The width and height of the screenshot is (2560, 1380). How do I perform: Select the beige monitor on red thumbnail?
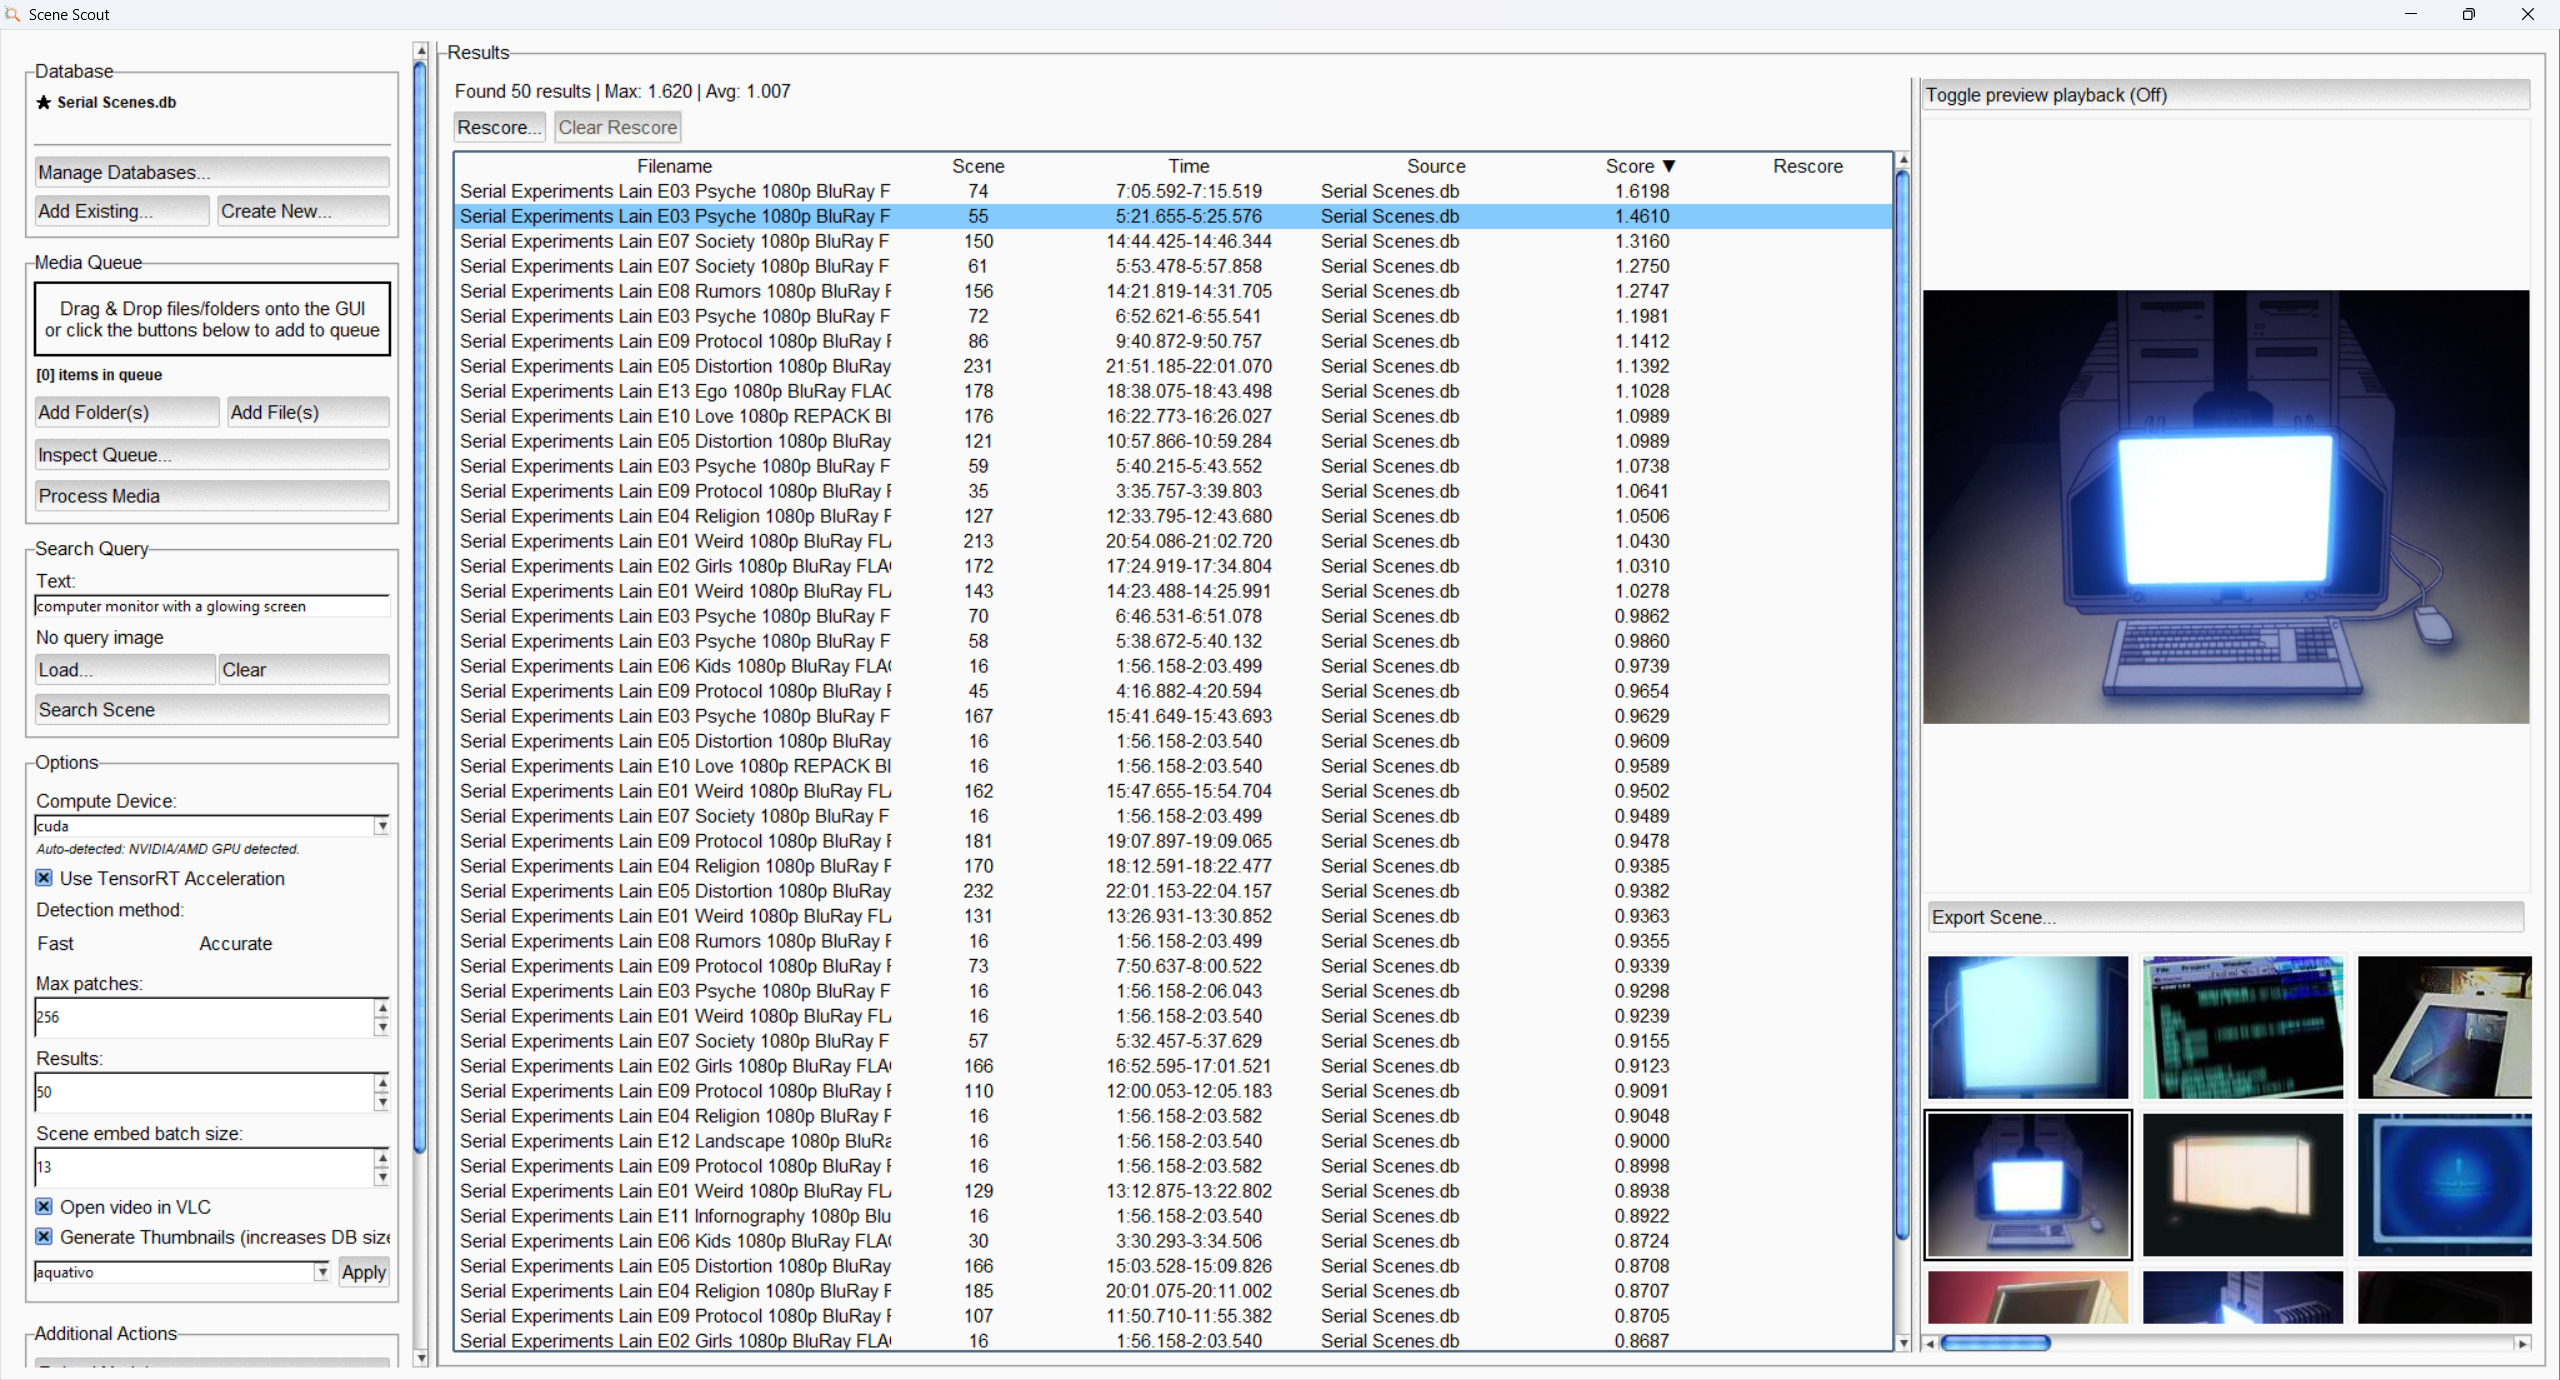click(x=2028, y=1297)
